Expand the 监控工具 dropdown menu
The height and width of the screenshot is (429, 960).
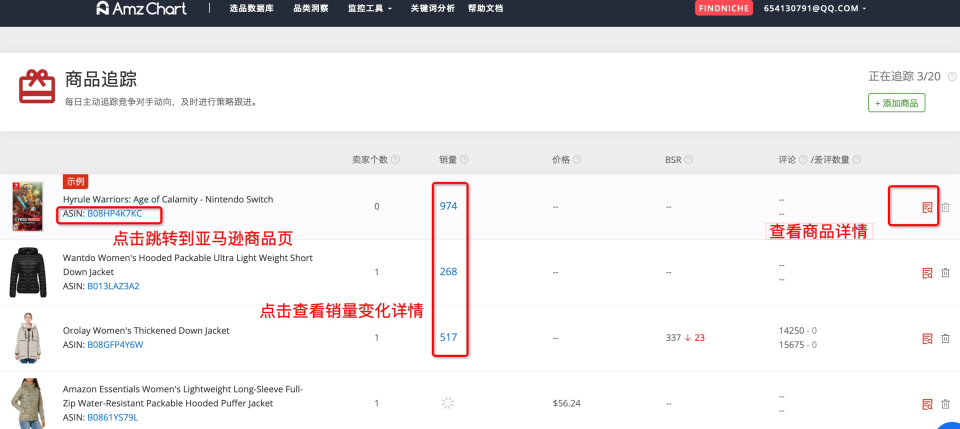pyautogui.click(x=371, y=8)
